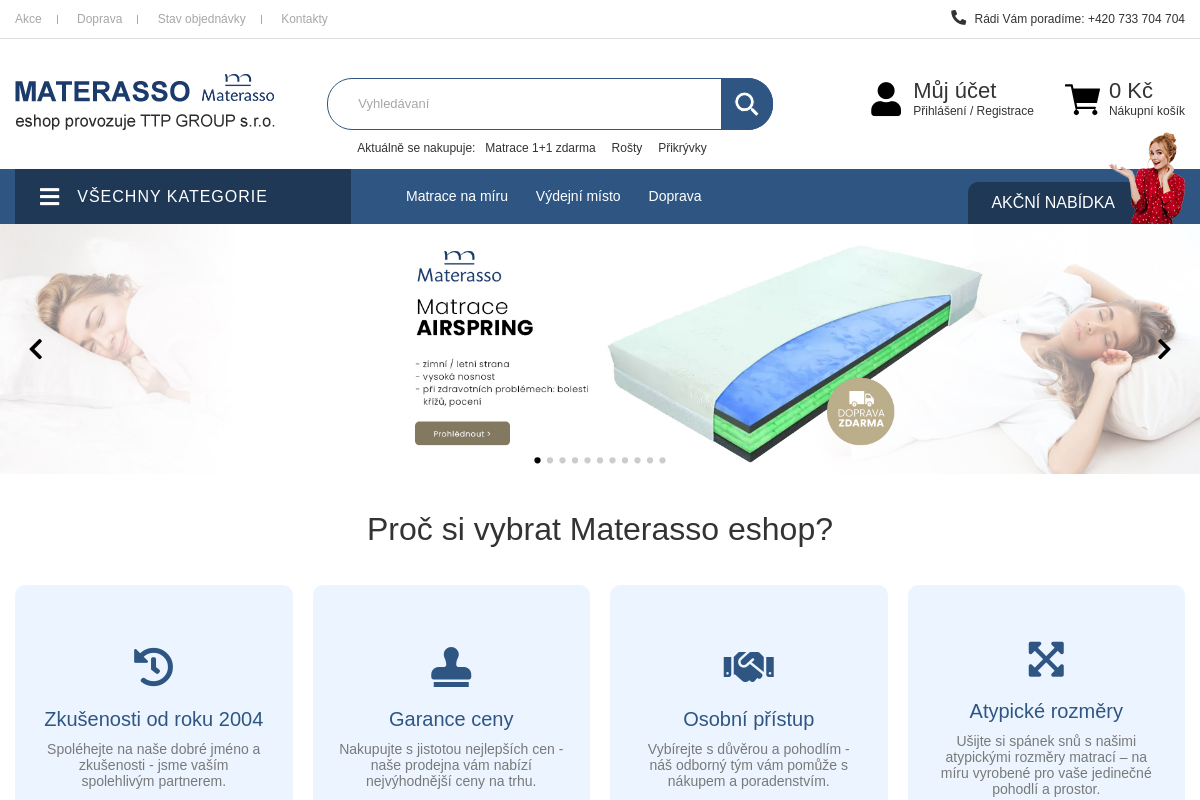Click the handshake icon

[749, 667]
